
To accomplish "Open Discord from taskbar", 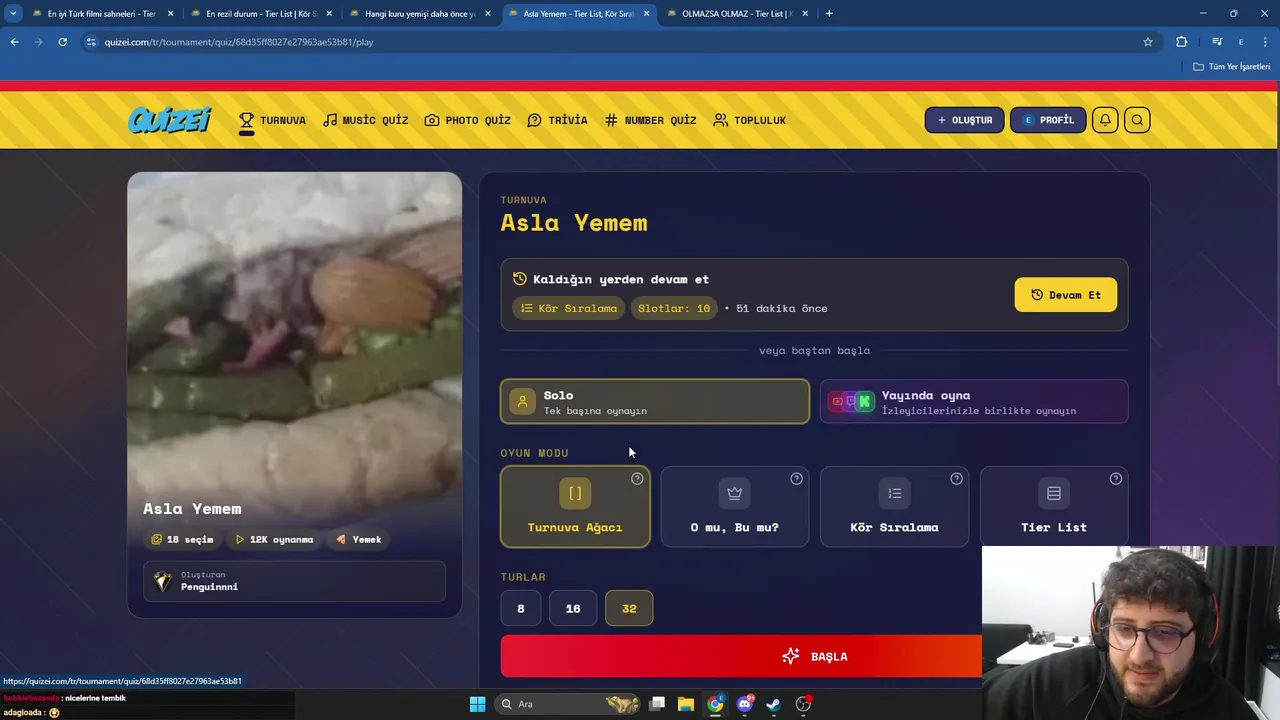I will [744, 704].
